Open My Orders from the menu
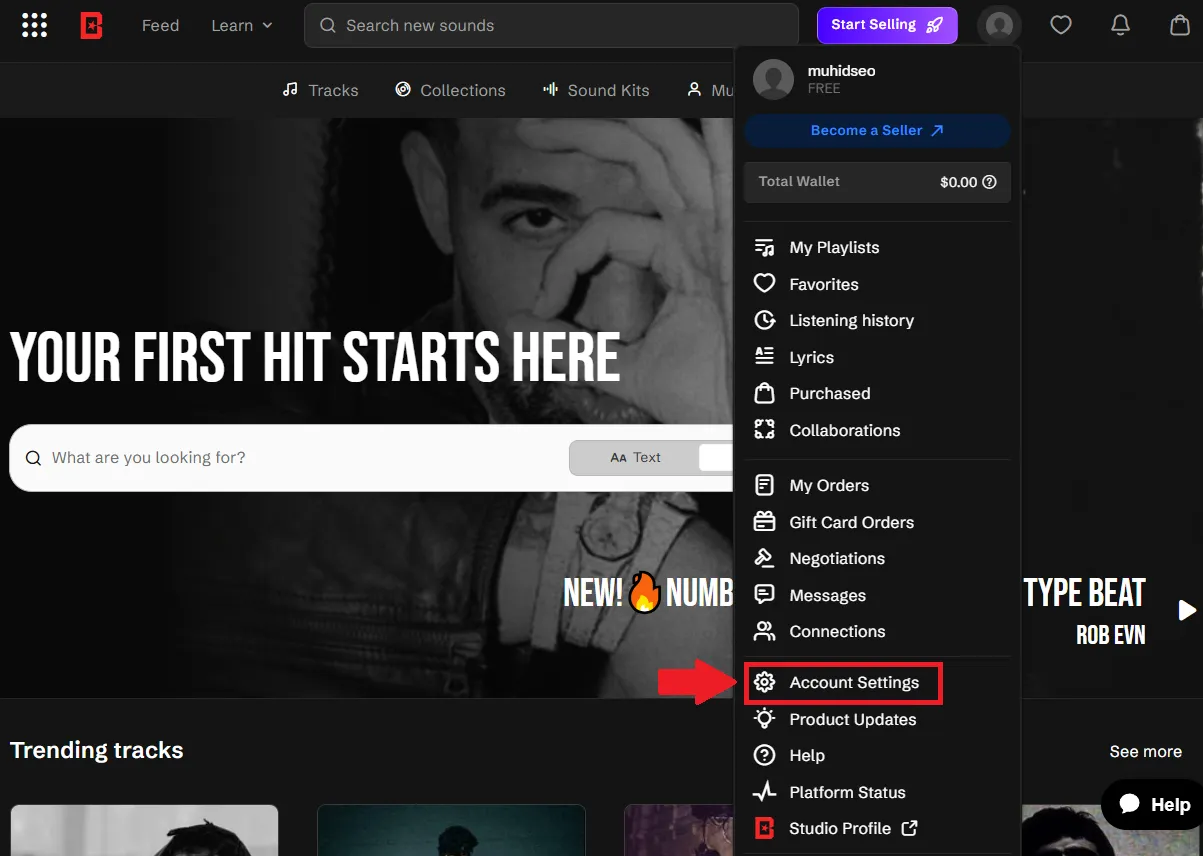The width and height of the screenshot is (1203, 856). click(829, 485)
